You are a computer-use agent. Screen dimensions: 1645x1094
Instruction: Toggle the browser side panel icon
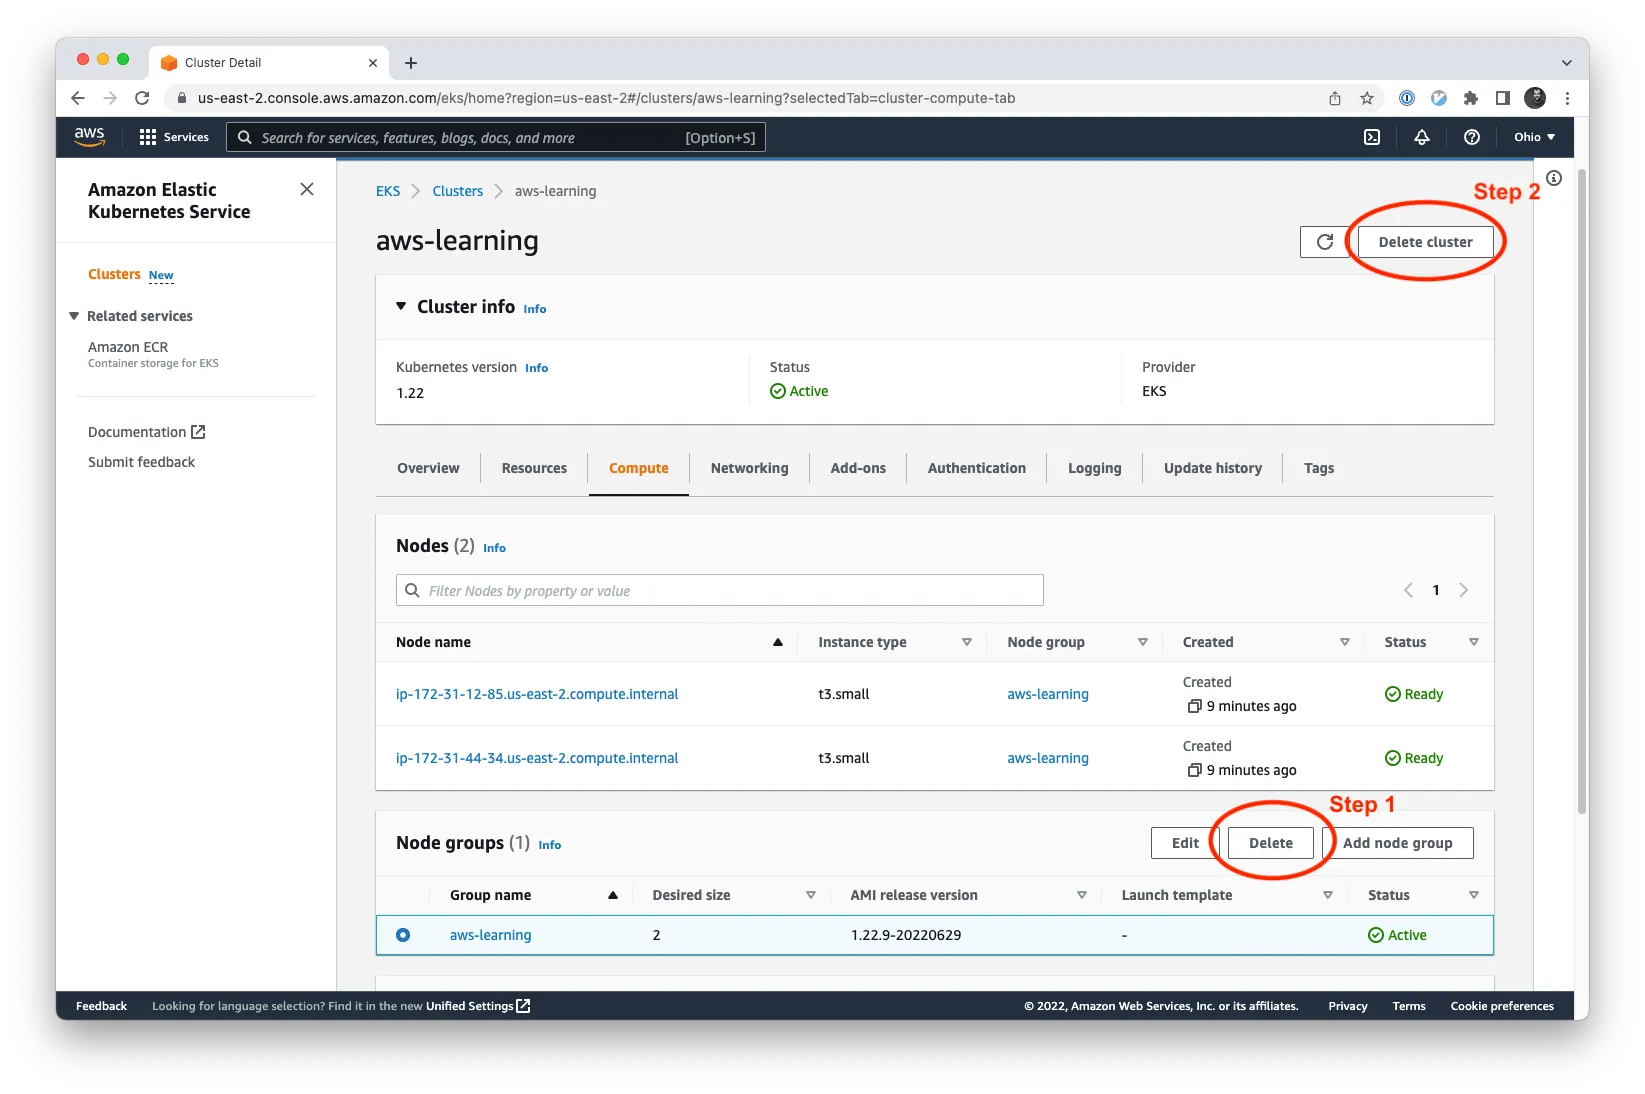click(x=1502, y=98)
